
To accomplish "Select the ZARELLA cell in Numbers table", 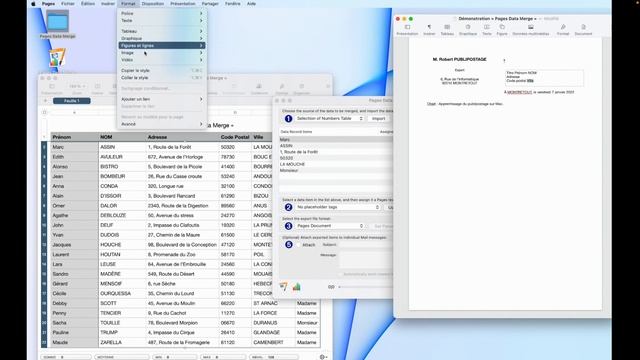I will pos(122,342).
